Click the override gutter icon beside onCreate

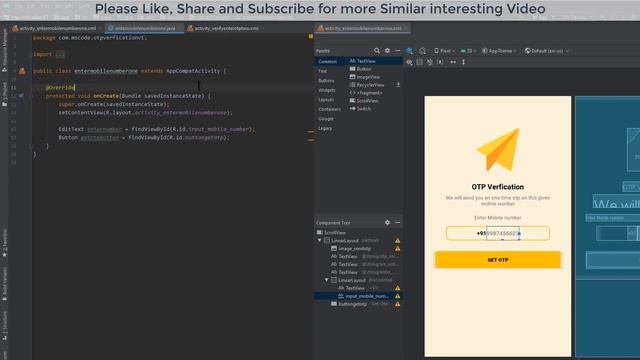pyautogui.click(x=21, y=96)
